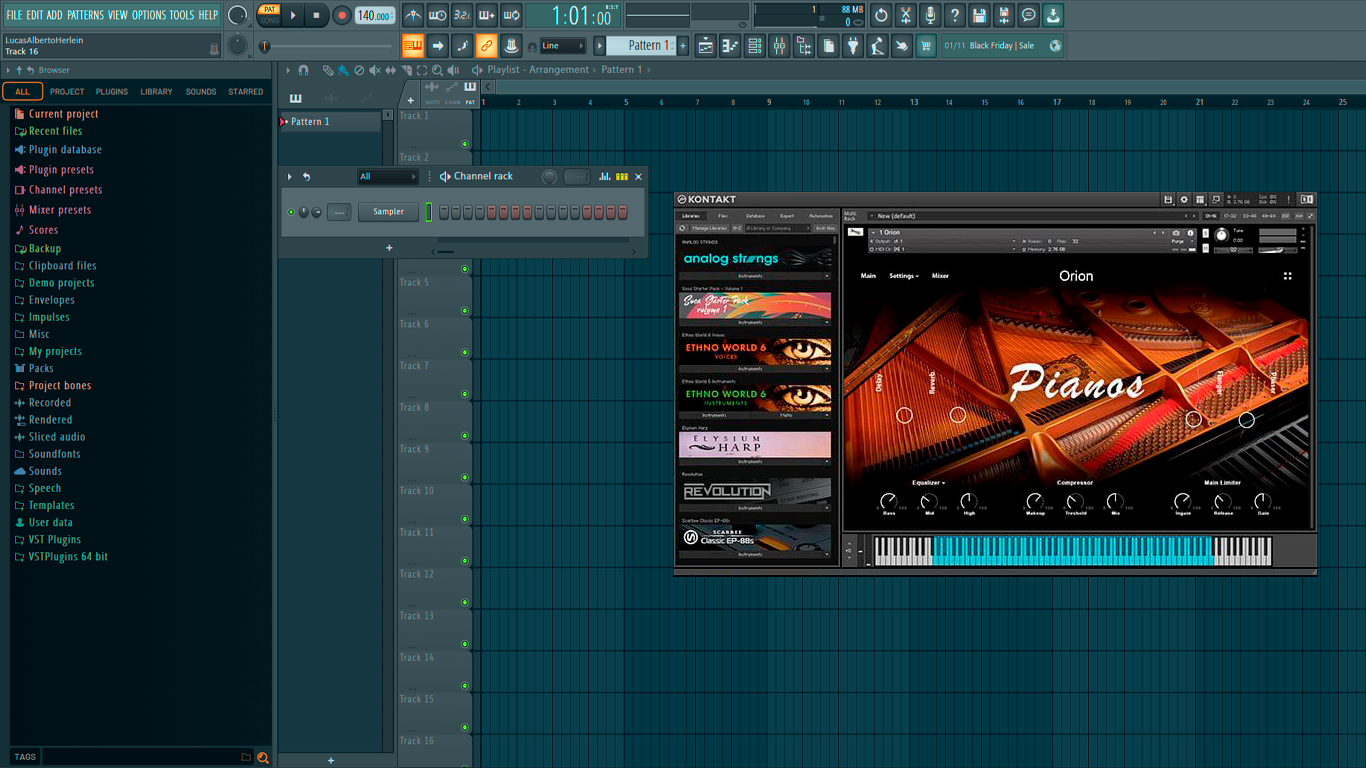This screenshot has height=768, width=1366.
Task: Click the transport Record button
Action: (341, 15)
